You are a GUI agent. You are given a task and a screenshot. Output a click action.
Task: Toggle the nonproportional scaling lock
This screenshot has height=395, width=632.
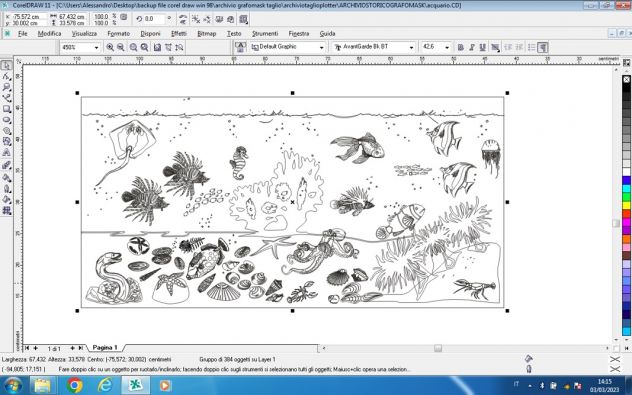pos(124,17)
